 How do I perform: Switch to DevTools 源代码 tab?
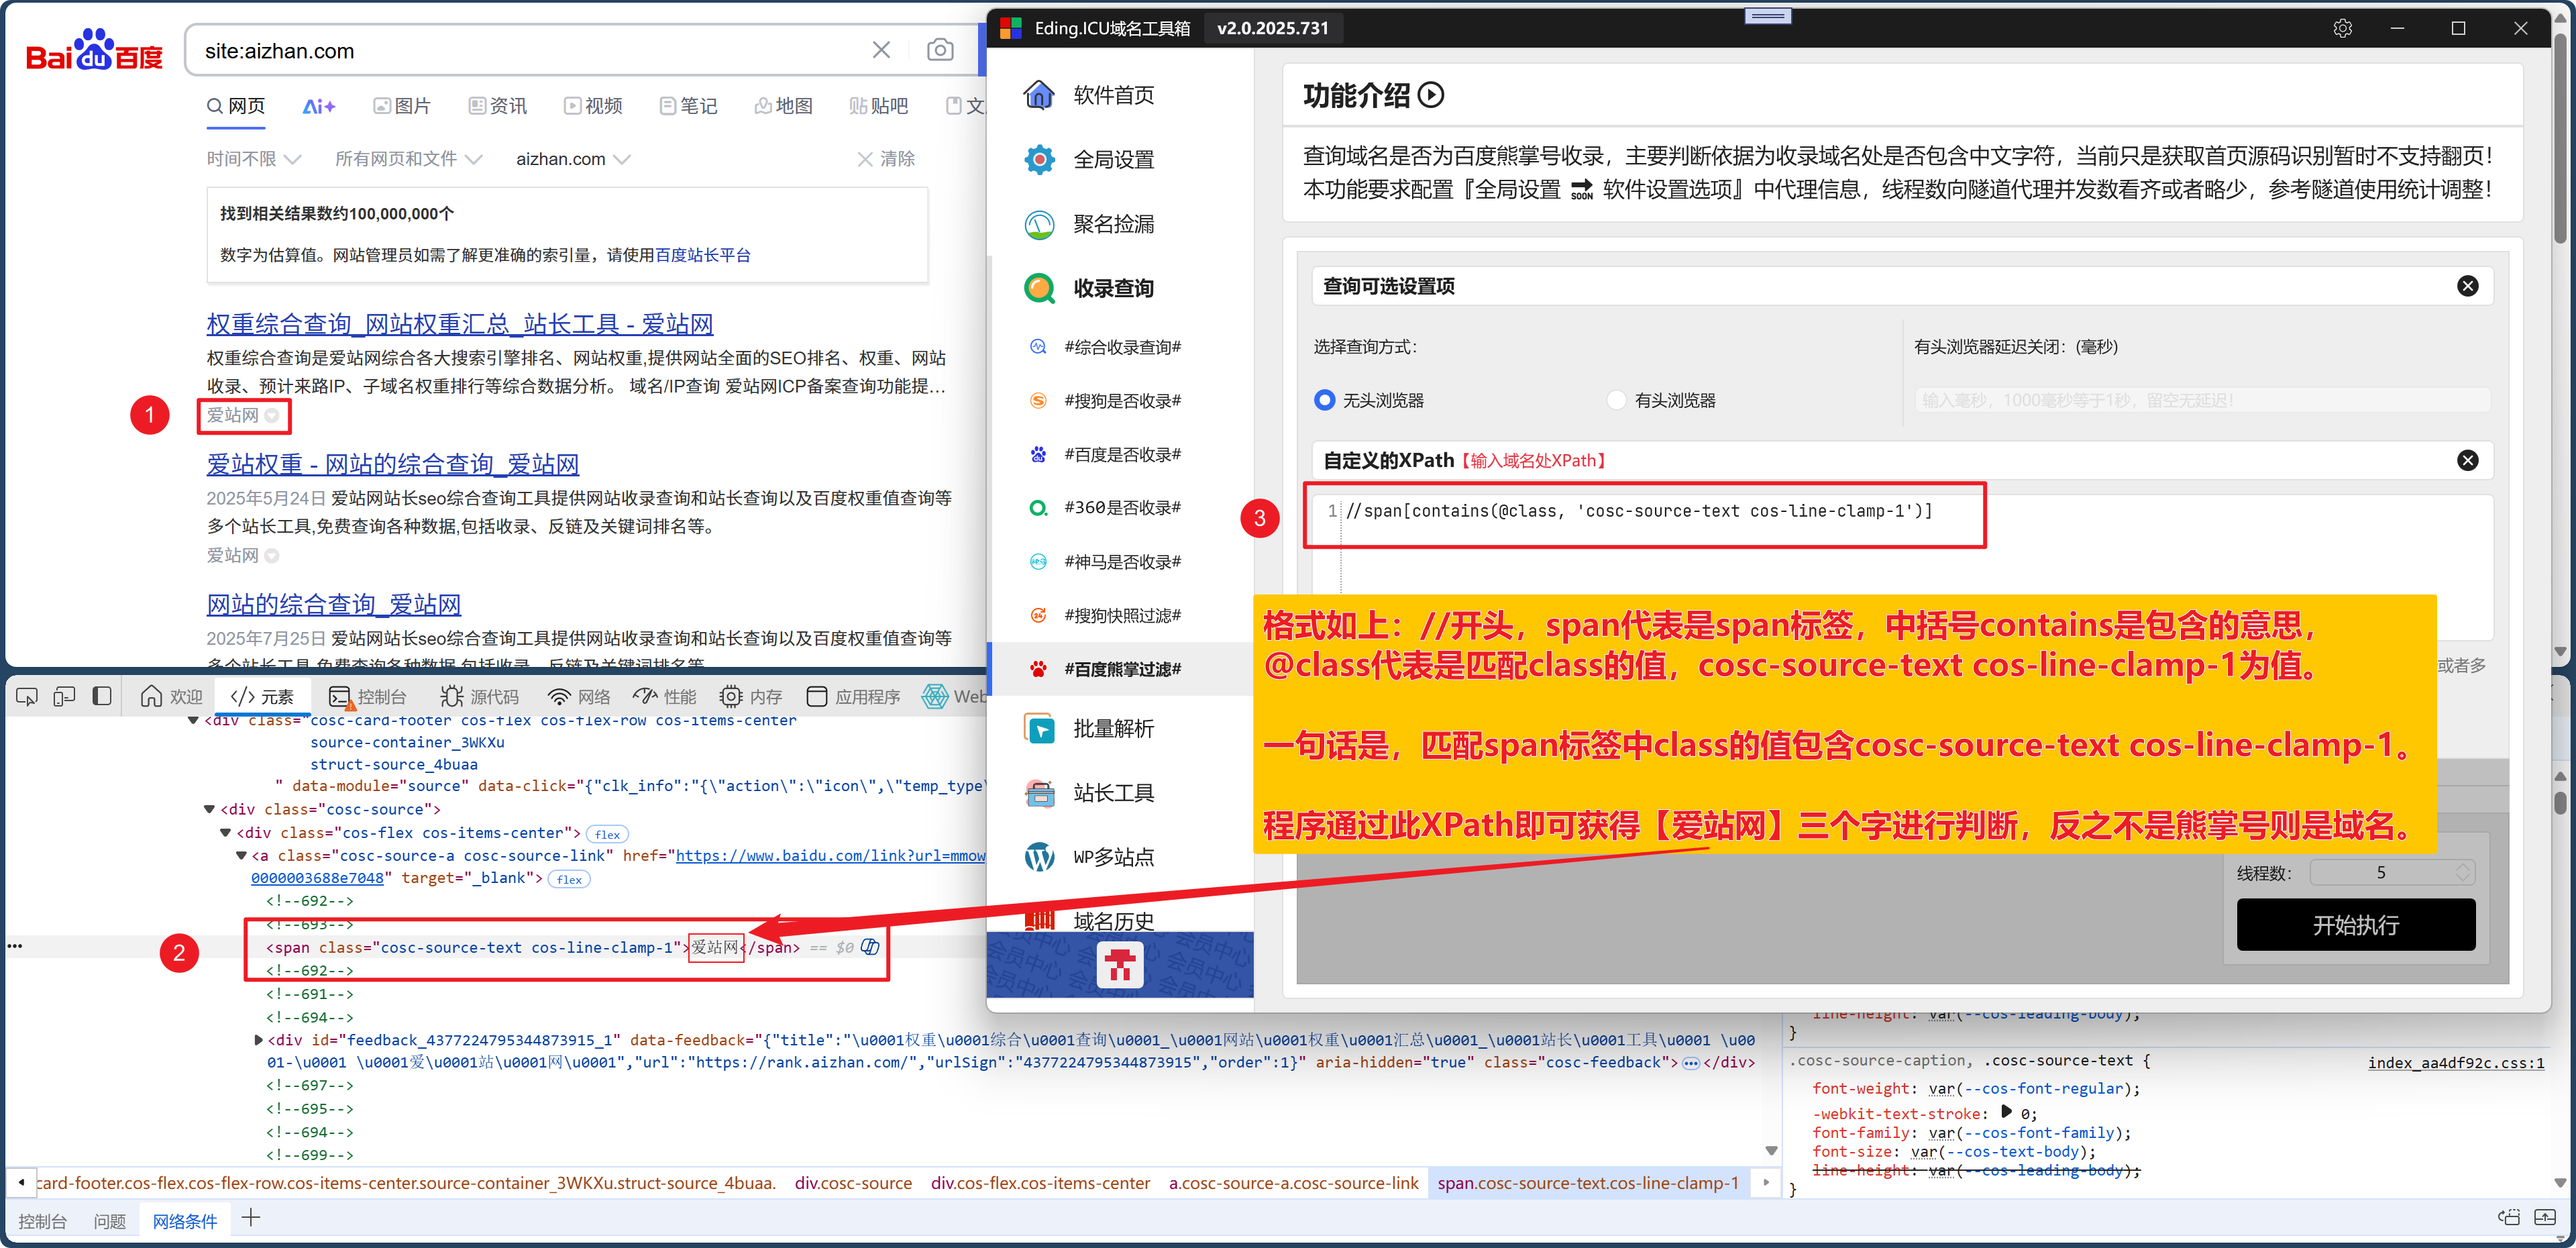(479, 696)
